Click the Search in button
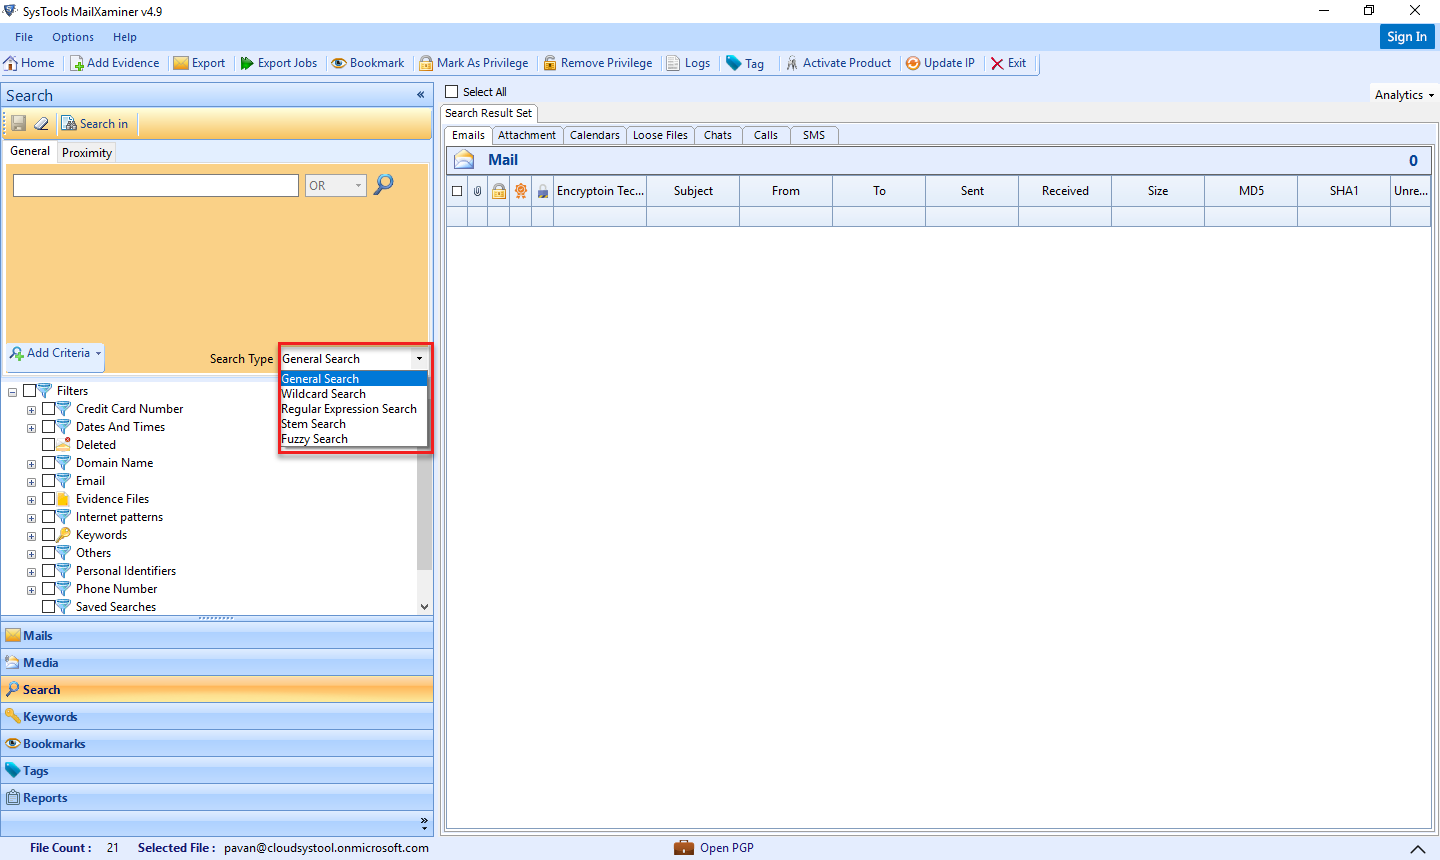The height and width of the screenshot is (860, 1440). tap(95, 123)
